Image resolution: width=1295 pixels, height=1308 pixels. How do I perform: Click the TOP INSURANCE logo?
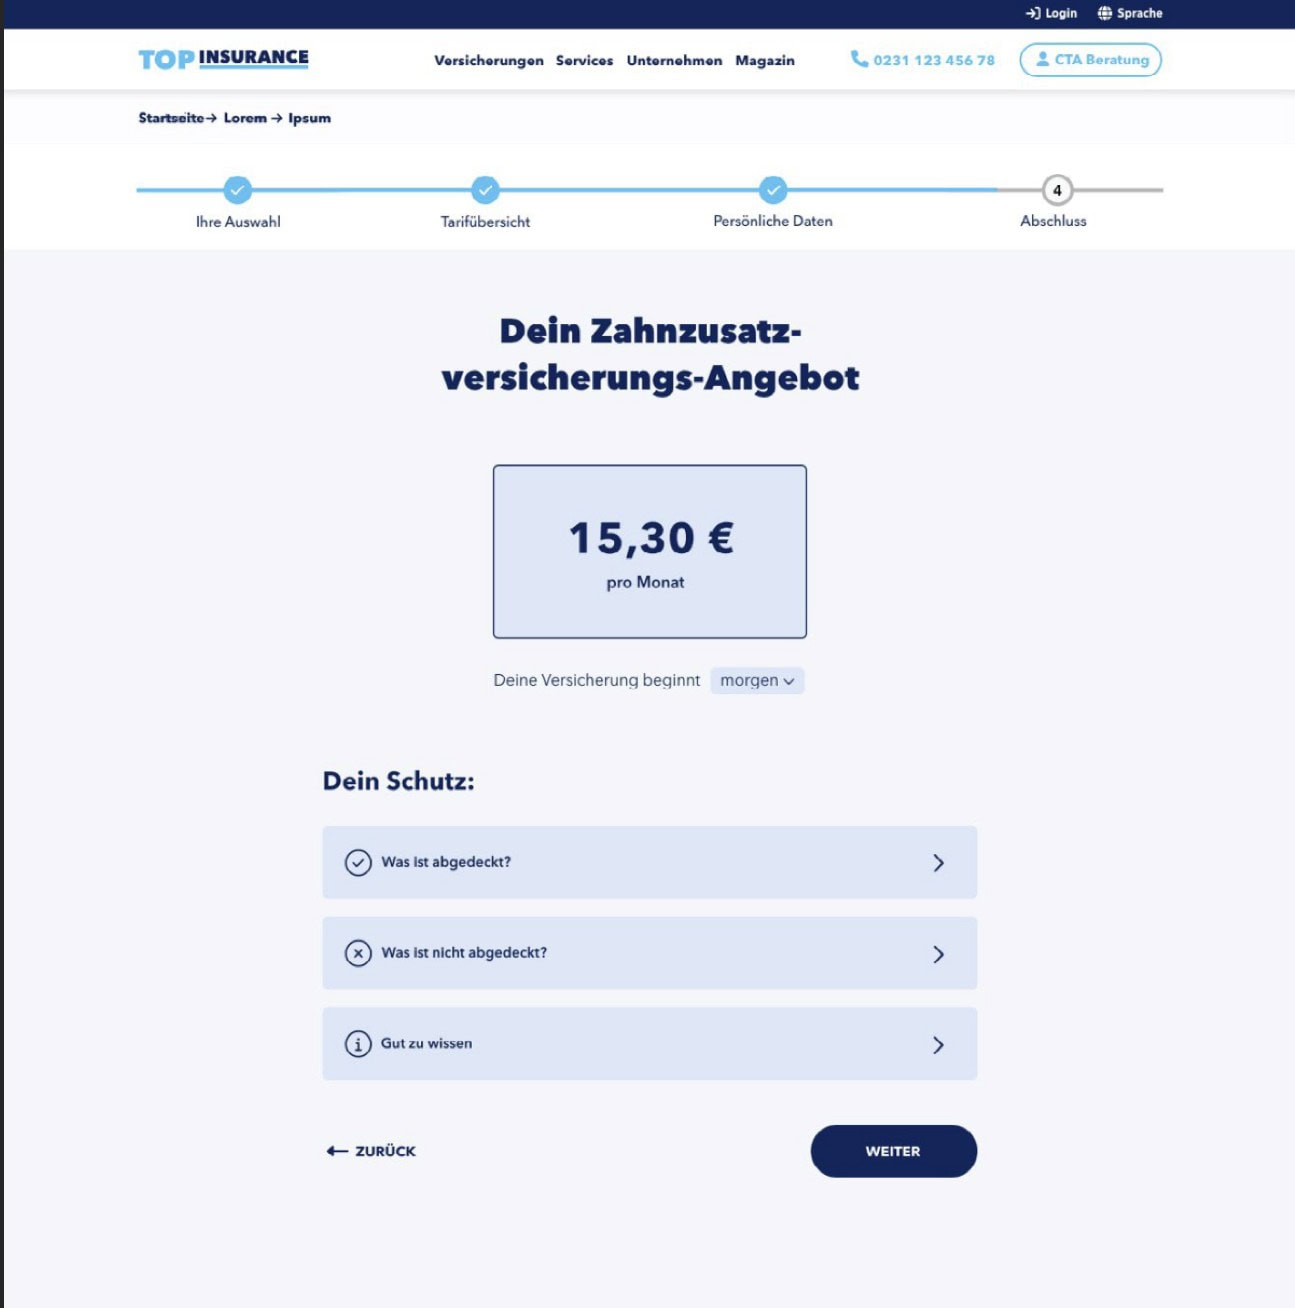click(x=223, y=59)
